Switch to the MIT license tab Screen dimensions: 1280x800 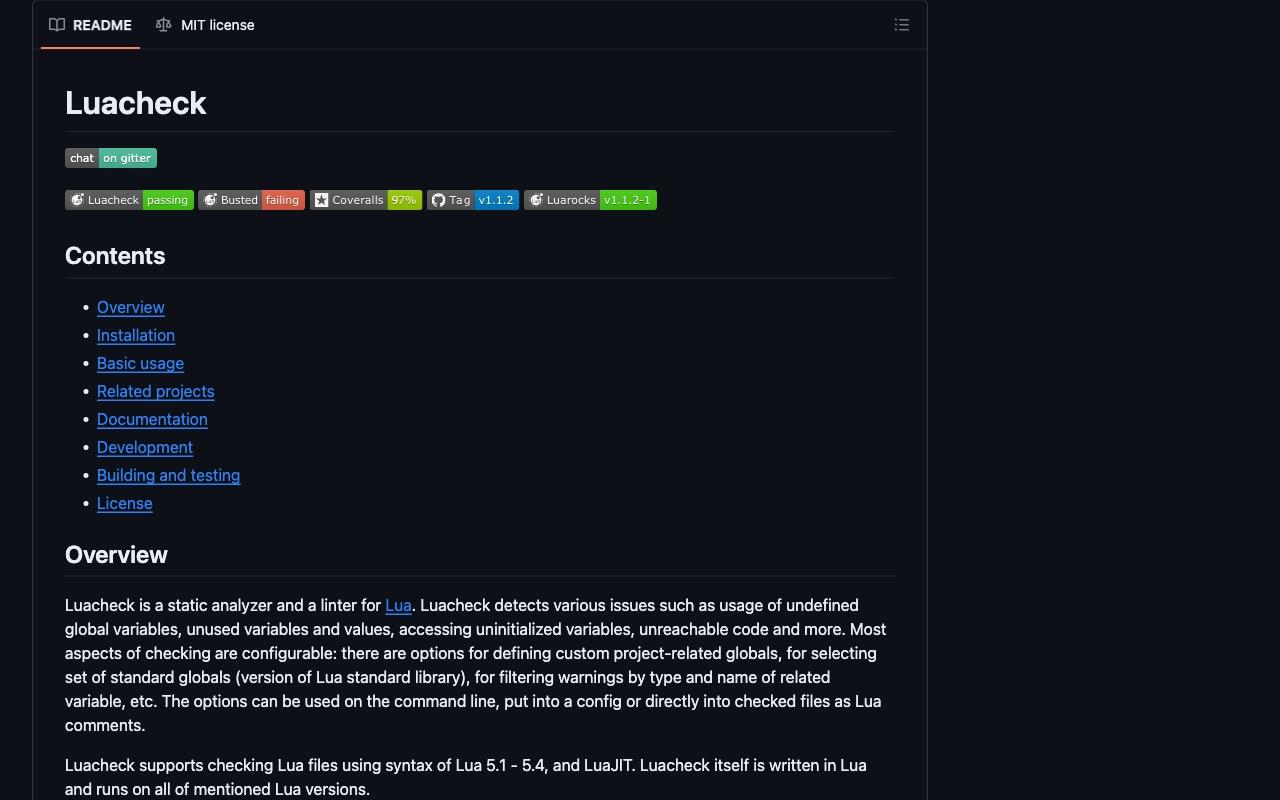[205, 25]
